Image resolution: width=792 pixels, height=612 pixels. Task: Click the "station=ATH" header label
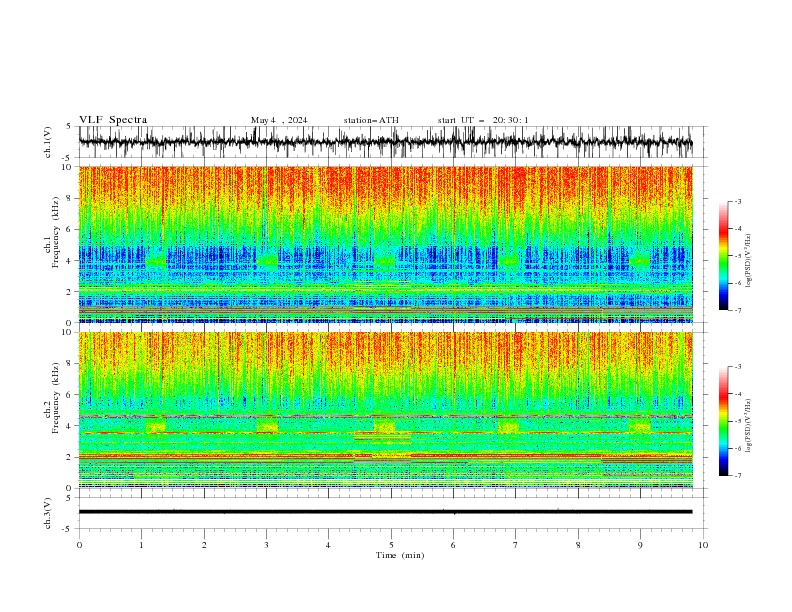371,120
